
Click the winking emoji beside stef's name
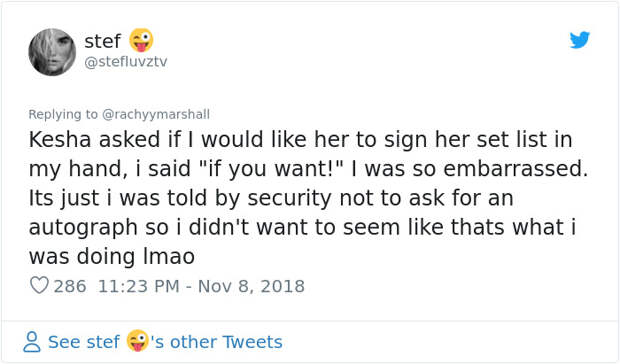[x=141, y=40]
